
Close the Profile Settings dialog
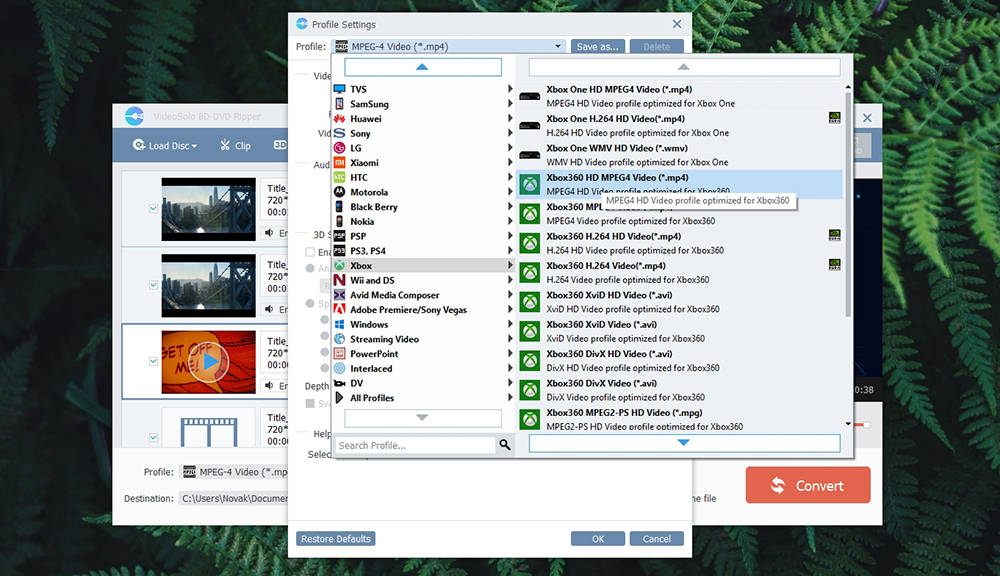677,24
